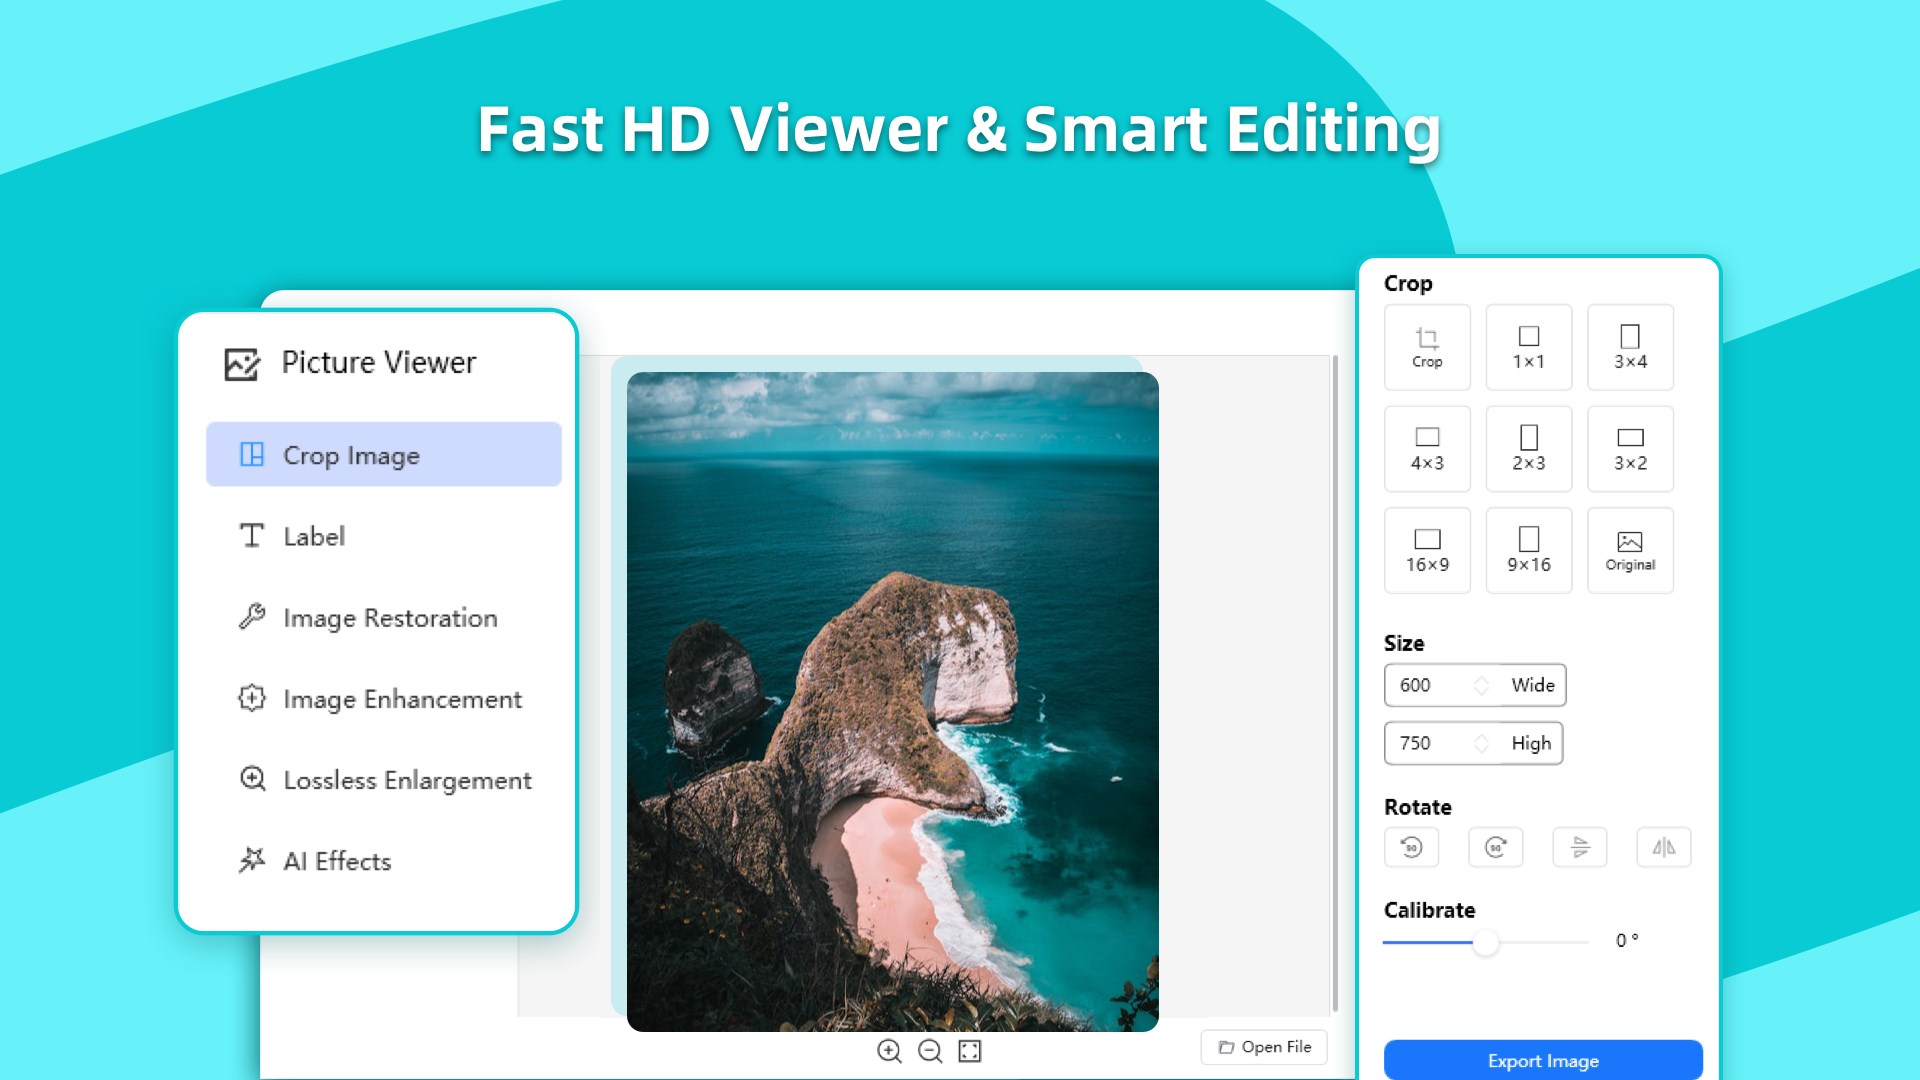This screenshot has height=1080, width=1920.
Task: Select the 9×16 crop preset
Action: click(x=1528, y=550)
